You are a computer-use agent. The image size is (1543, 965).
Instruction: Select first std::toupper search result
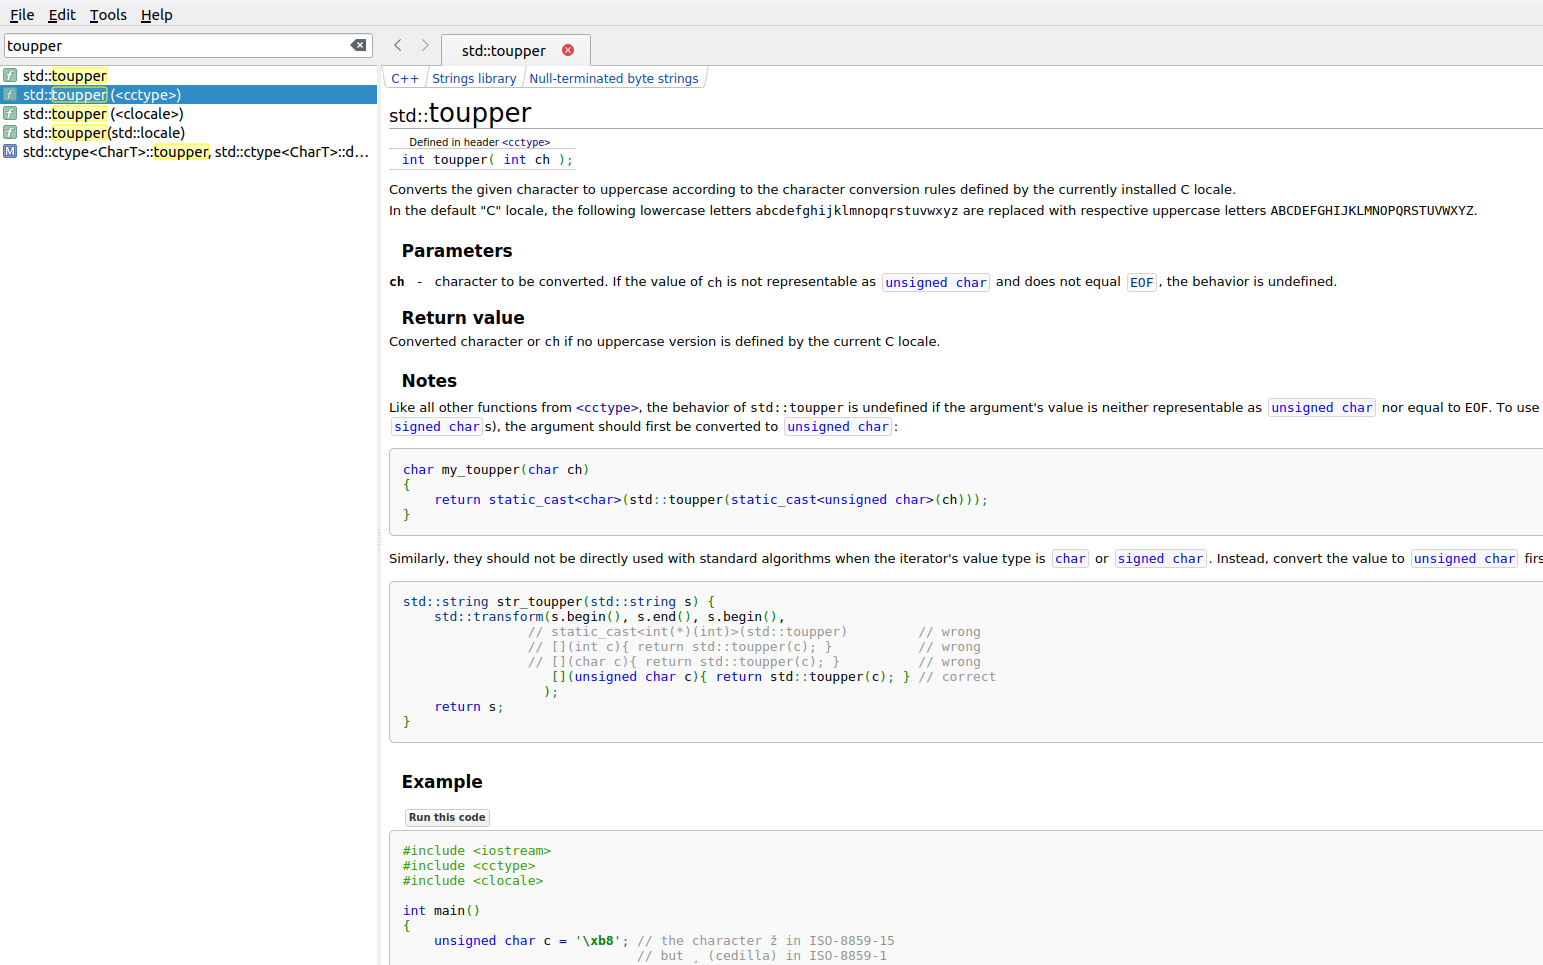[189, 76]
